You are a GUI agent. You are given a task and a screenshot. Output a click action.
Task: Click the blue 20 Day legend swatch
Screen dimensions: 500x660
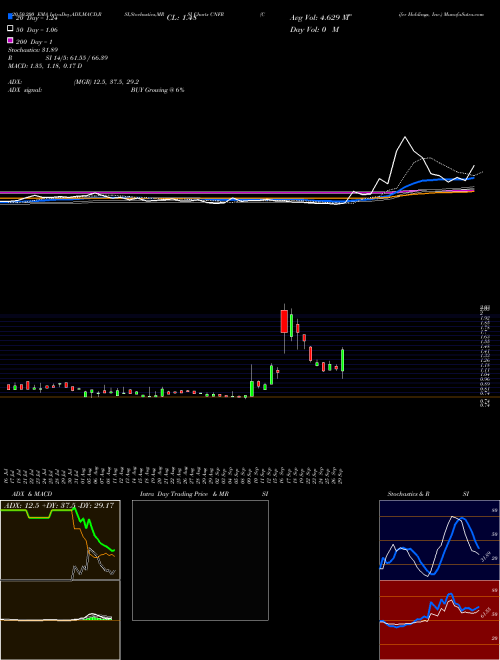point(10,16)
